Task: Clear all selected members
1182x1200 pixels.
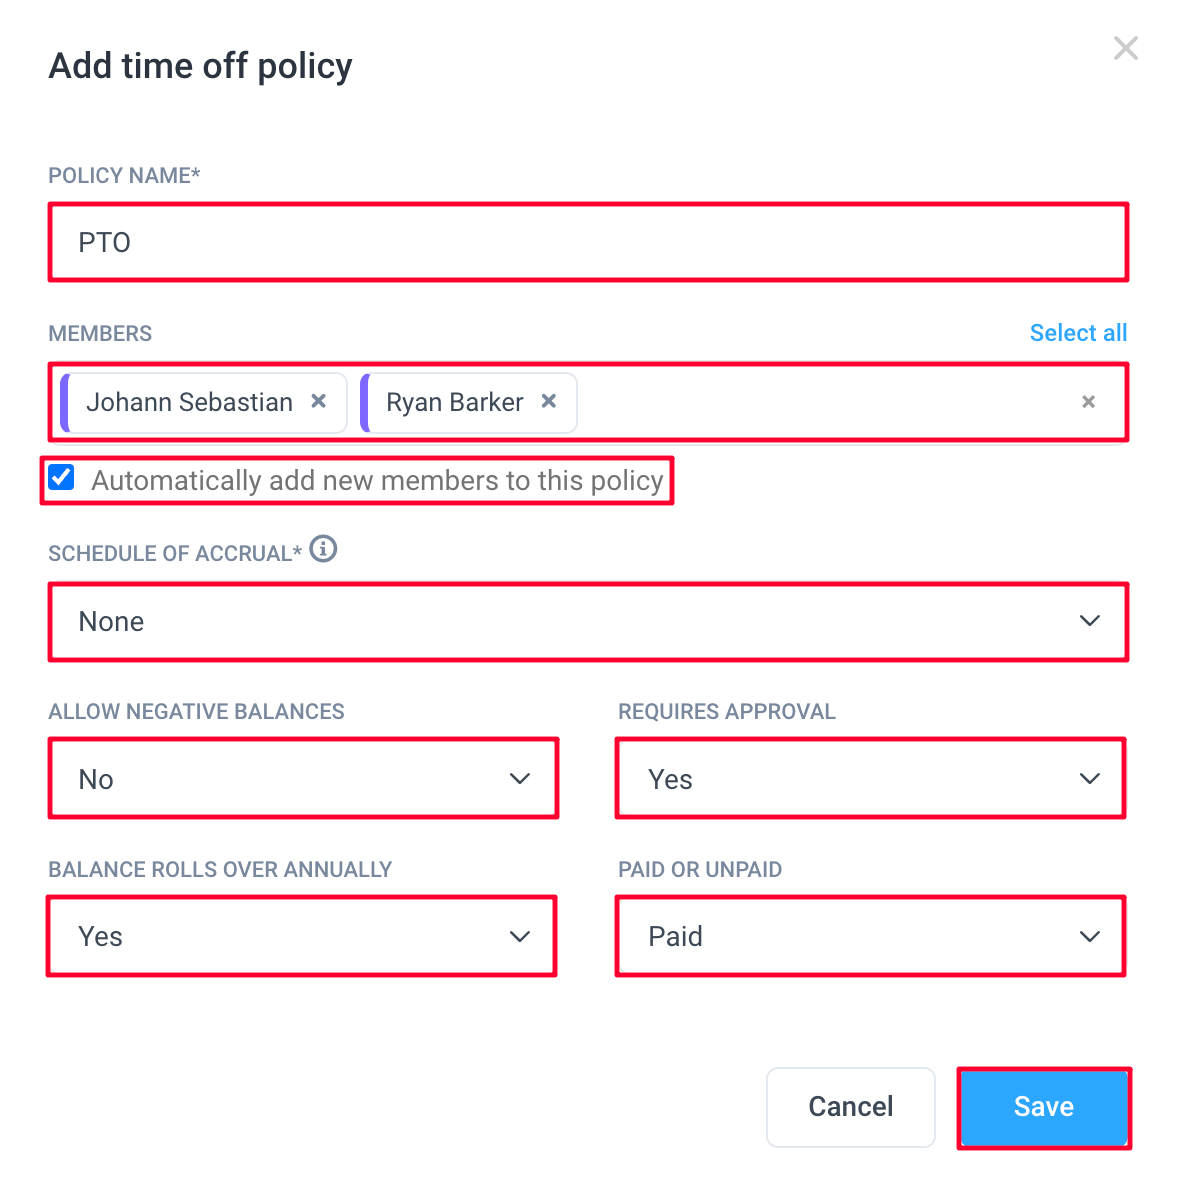Action: [x=1088, y=402]
